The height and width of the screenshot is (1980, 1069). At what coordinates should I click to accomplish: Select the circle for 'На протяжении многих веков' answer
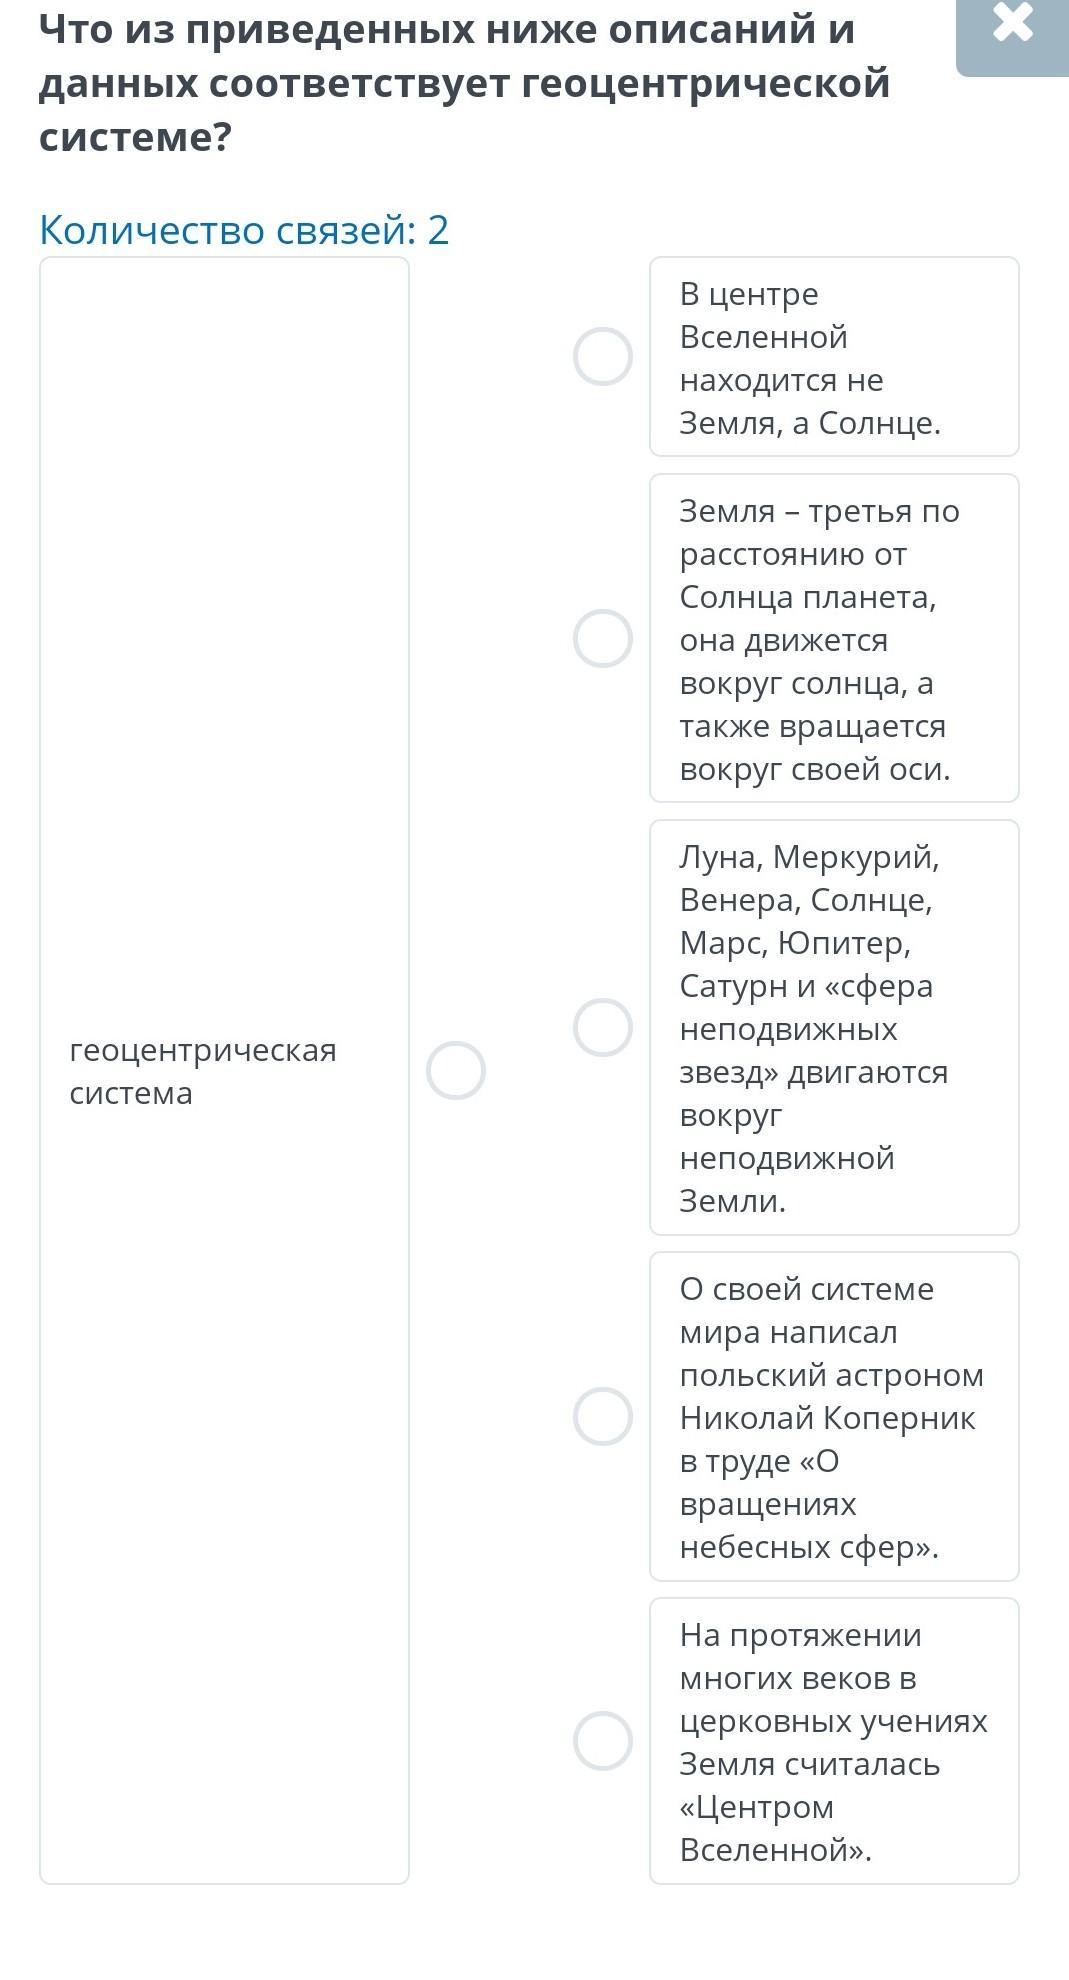pos(603,1741)
